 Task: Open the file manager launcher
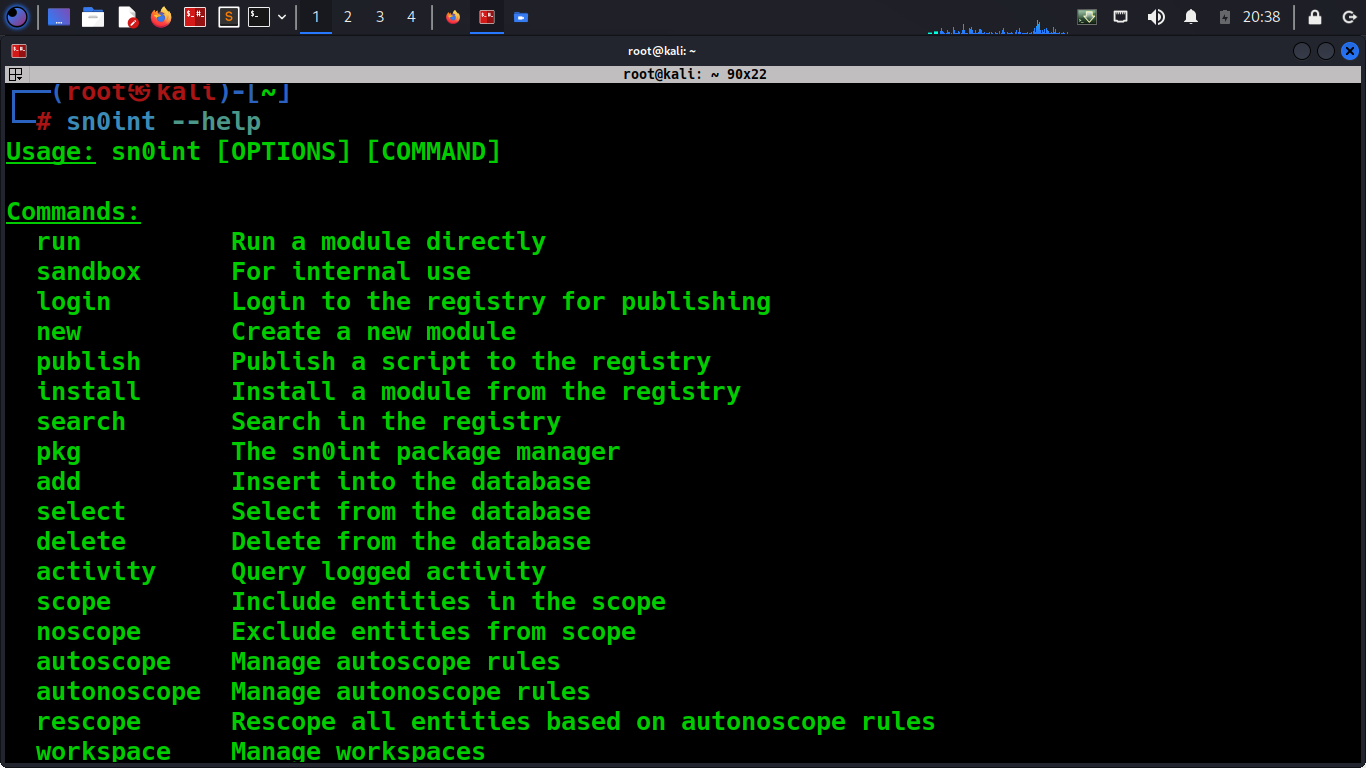pos(93,17)
